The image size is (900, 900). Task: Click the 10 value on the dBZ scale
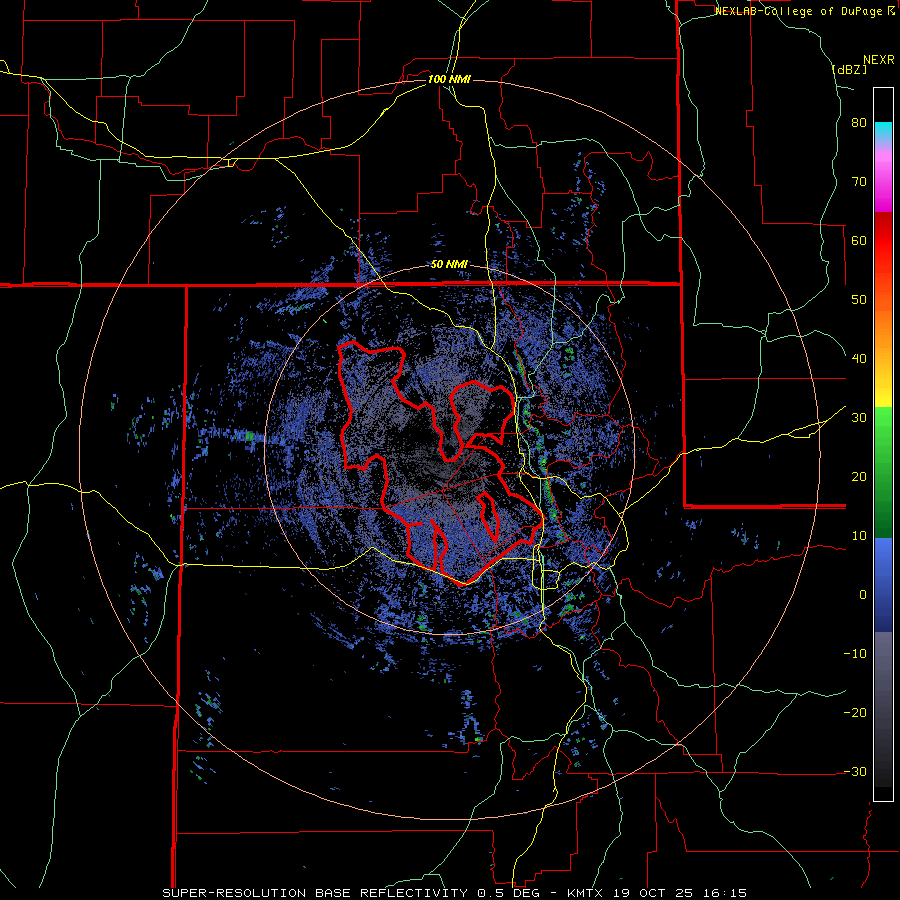pyautogui.click(x=859, y=536)
